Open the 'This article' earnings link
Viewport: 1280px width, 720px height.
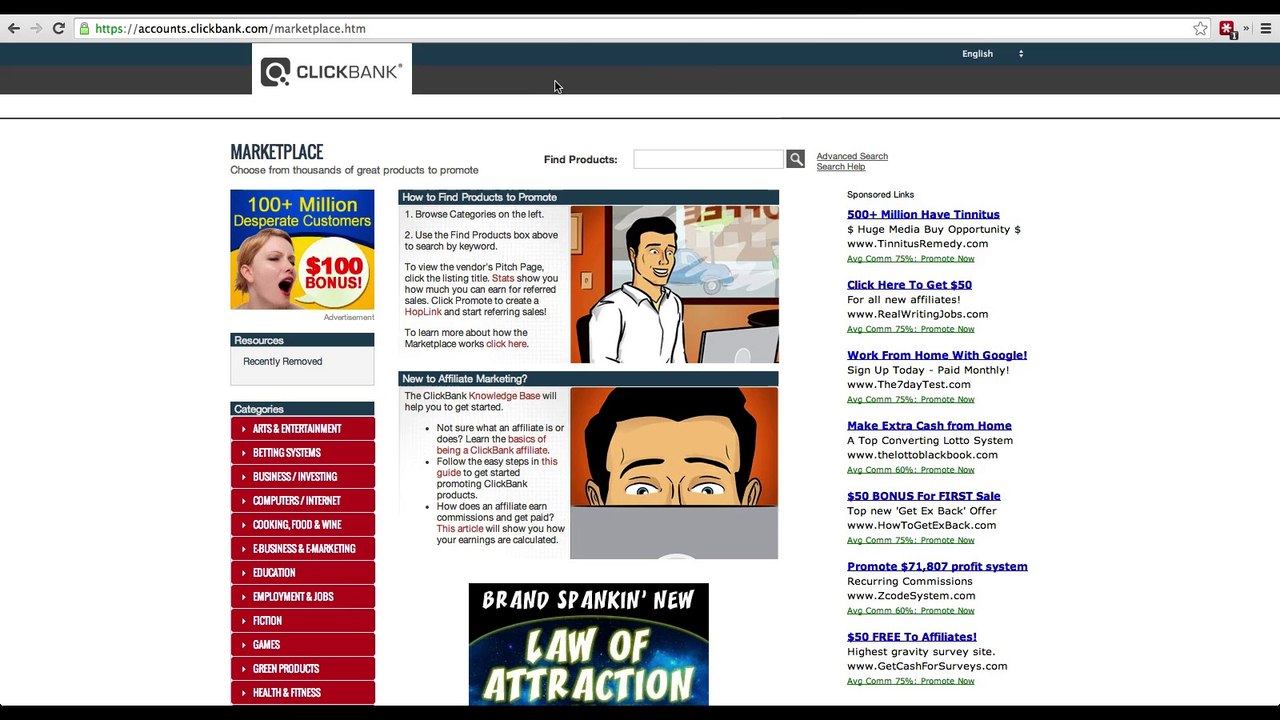coord(459,528)
